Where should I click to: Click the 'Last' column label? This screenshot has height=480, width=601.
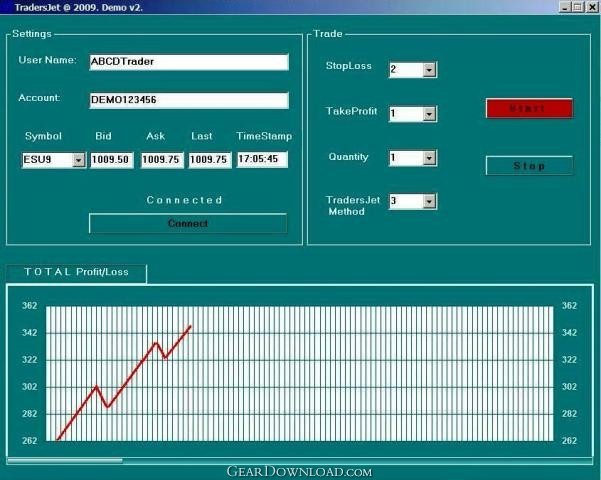click(x=202, y=136)
